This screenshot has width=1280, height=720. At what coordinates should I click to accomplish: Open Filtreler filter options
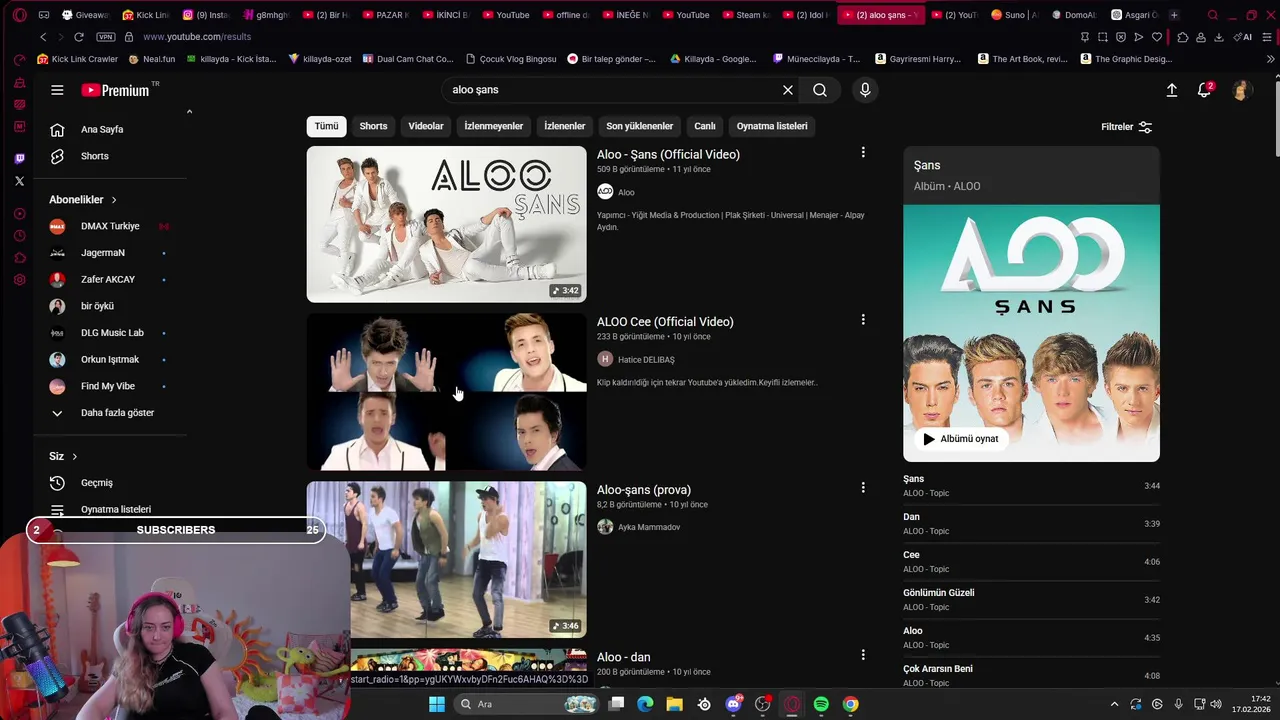pos(1127,127)
